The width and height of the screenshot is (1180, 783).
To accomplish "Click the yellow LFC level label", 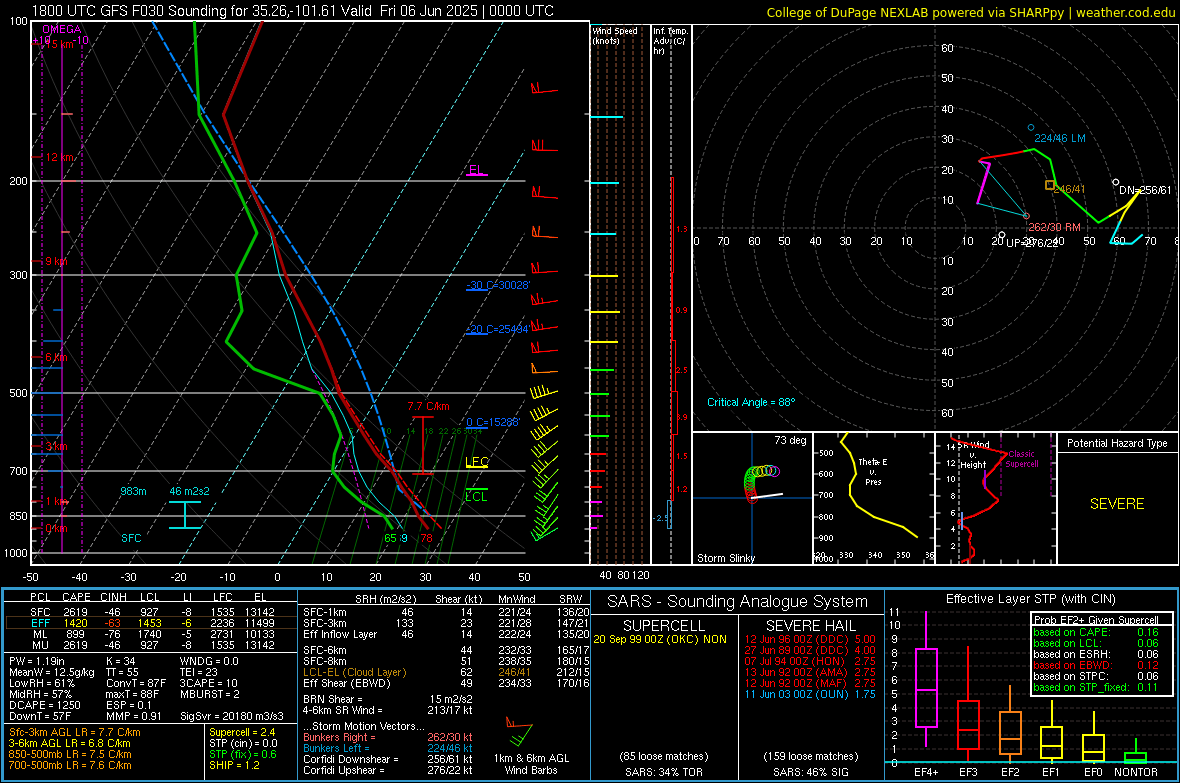I will [x=476, y=462].
